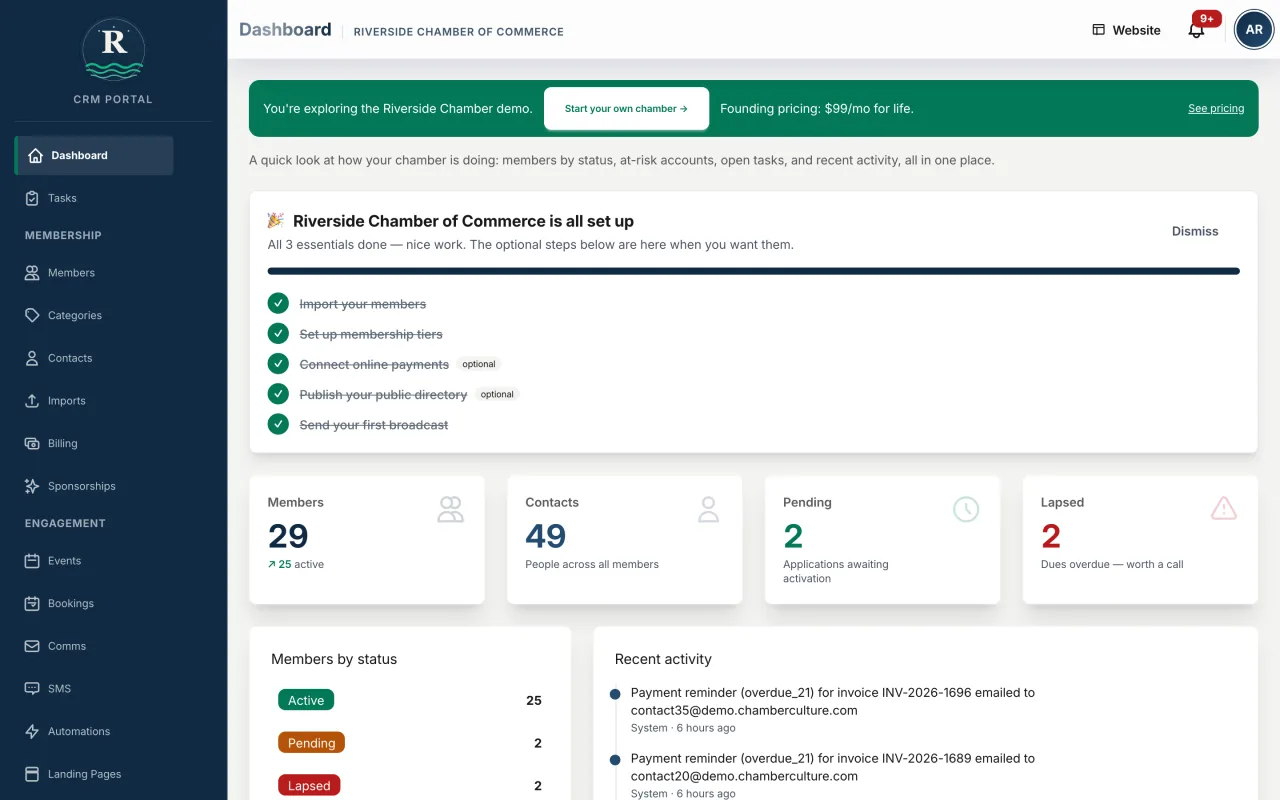Toggle the Connect online payments checkmark
1280x800 pixels.
[278, 364]
